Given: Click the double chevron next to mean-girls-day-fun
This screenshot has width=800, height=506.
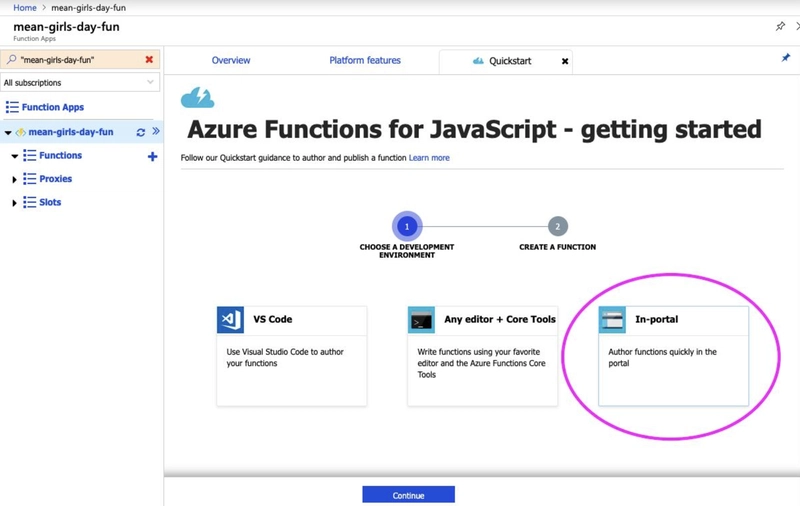Looking at the screenshot, I should (156, 131).
